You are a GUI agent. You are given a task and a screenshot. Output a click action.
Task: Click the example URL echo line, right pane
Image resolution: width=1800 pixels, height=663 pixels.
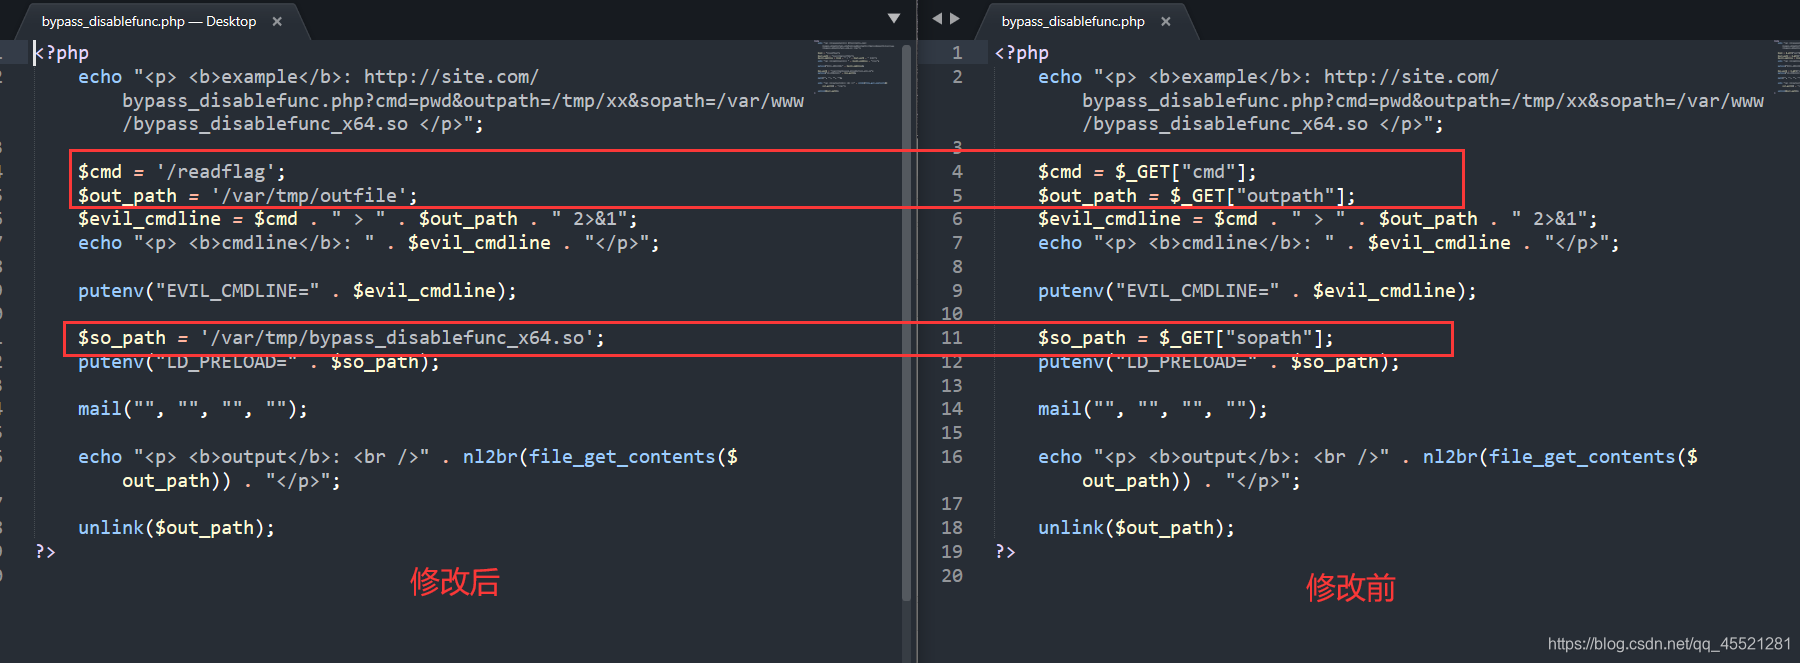1401,101
